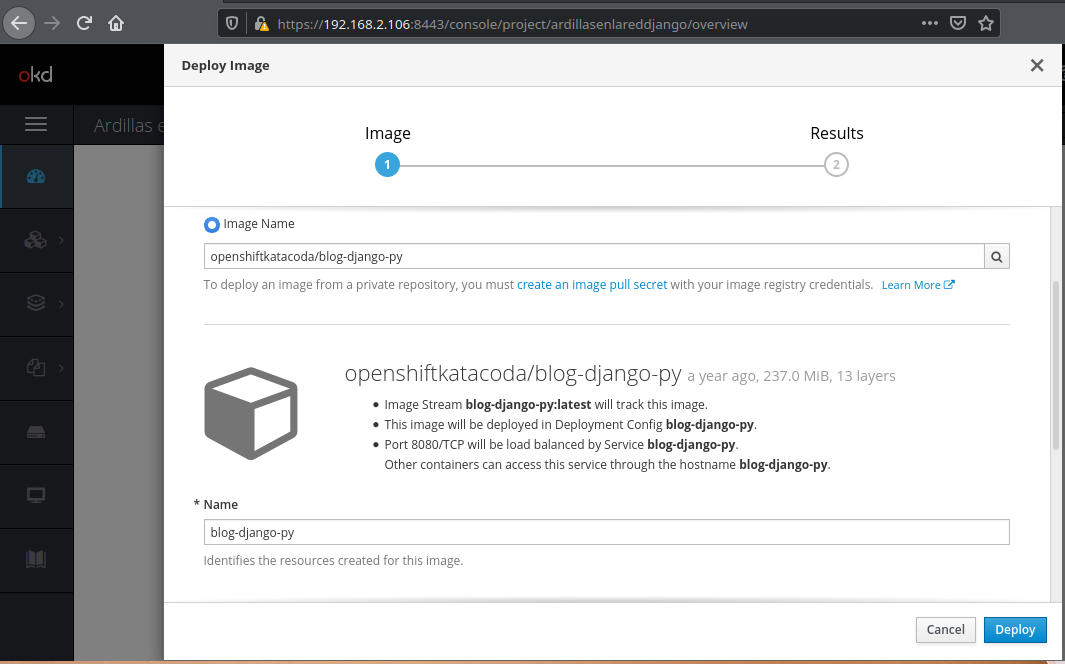Screen dimensions: 1065x664
Task: Open the page actions three-dots menu
Action: (x=930, y=23)
